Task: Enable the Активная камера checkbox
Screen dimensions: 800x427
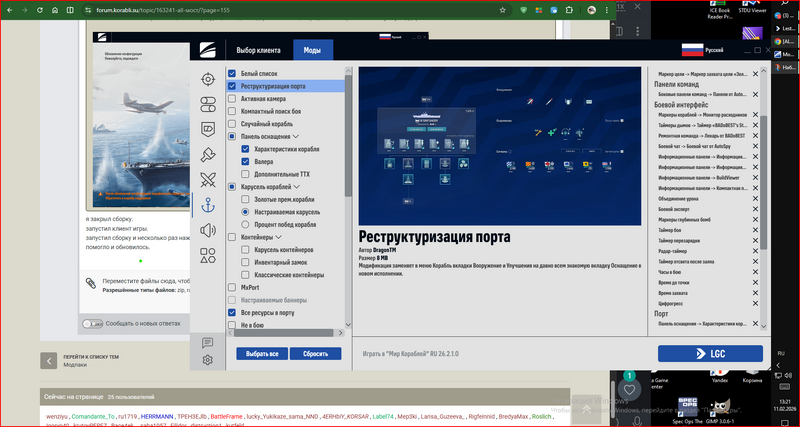Action: pos(232,99)
